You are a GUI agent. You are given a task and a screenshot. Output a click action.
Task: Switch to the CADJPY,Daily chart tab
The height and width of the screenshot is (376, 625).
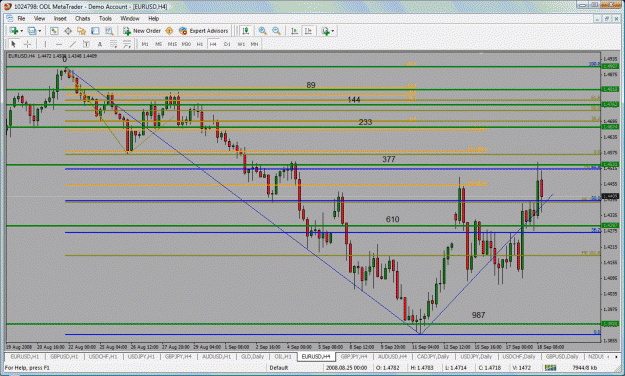[433, 356]
